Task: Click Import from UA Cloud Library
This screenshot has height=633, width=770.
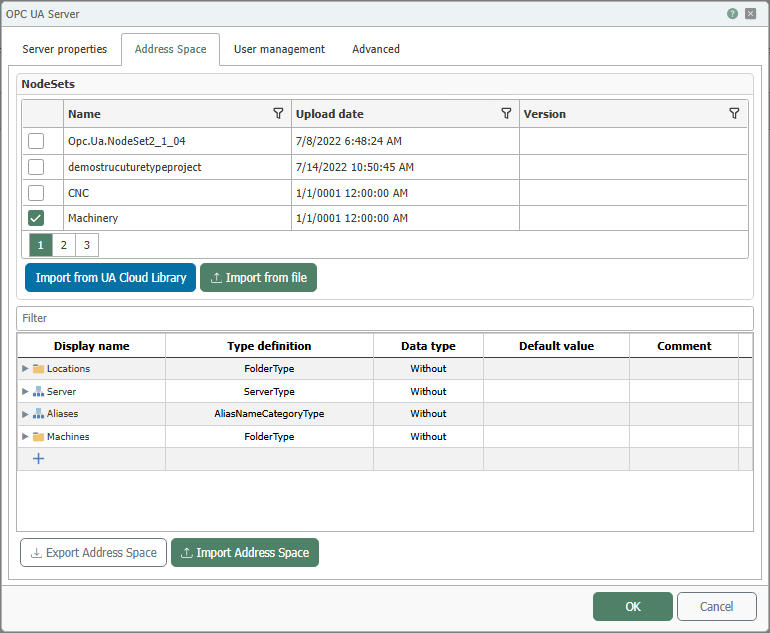Action: coord(110,277)
